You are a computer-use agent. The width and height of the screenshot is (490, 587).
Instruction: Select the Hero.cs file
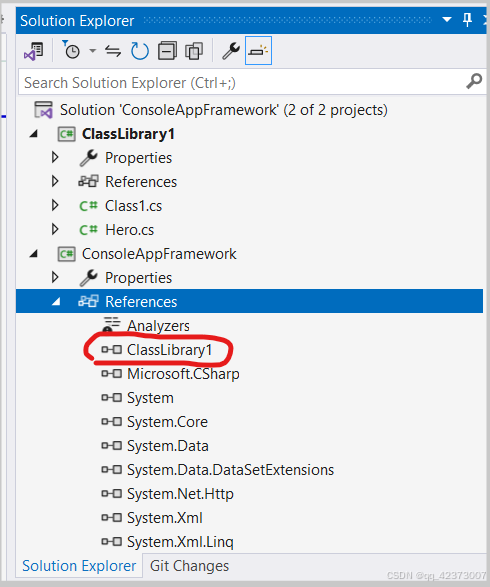pos(130,230)
